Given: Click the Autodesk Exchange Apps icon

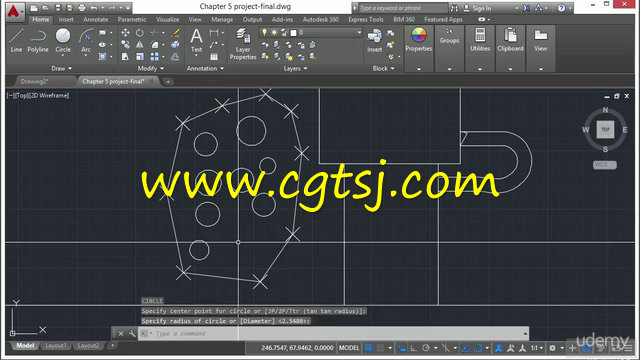Looking at the screenshot, I should (x=527, y=8).
